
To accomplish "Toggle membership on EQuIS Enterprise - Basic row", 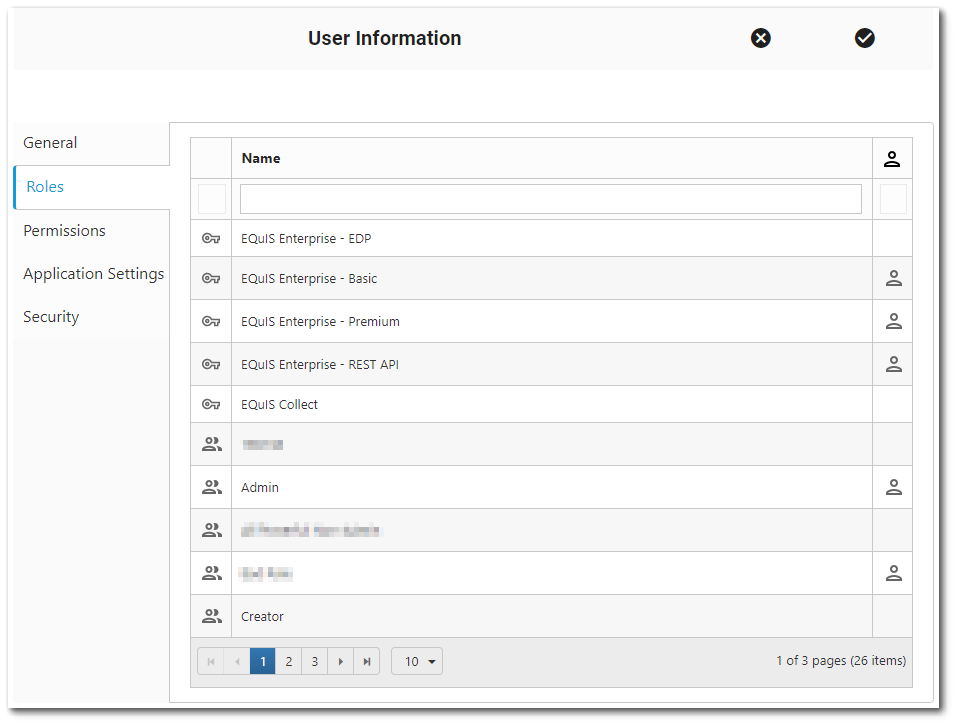I will click(x=893, y=278).
